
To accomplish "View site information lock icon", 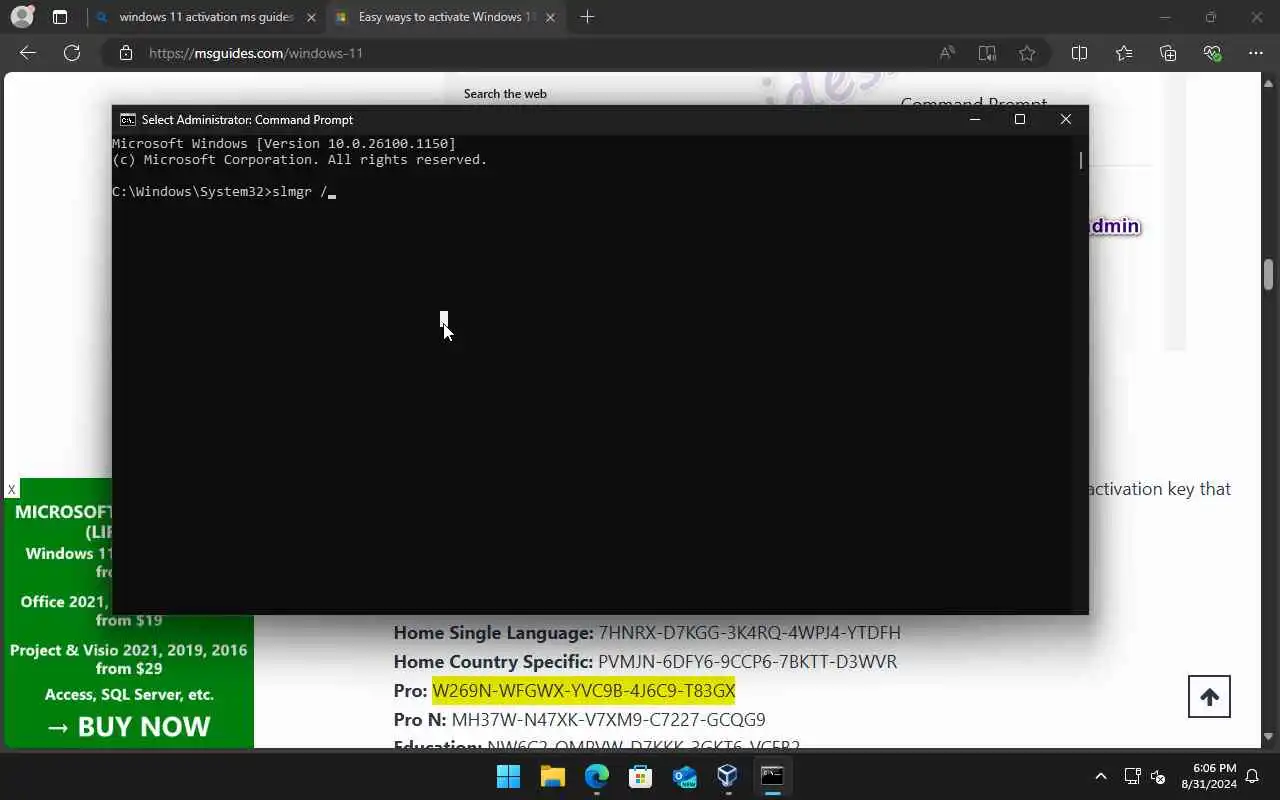I will 126,53.
